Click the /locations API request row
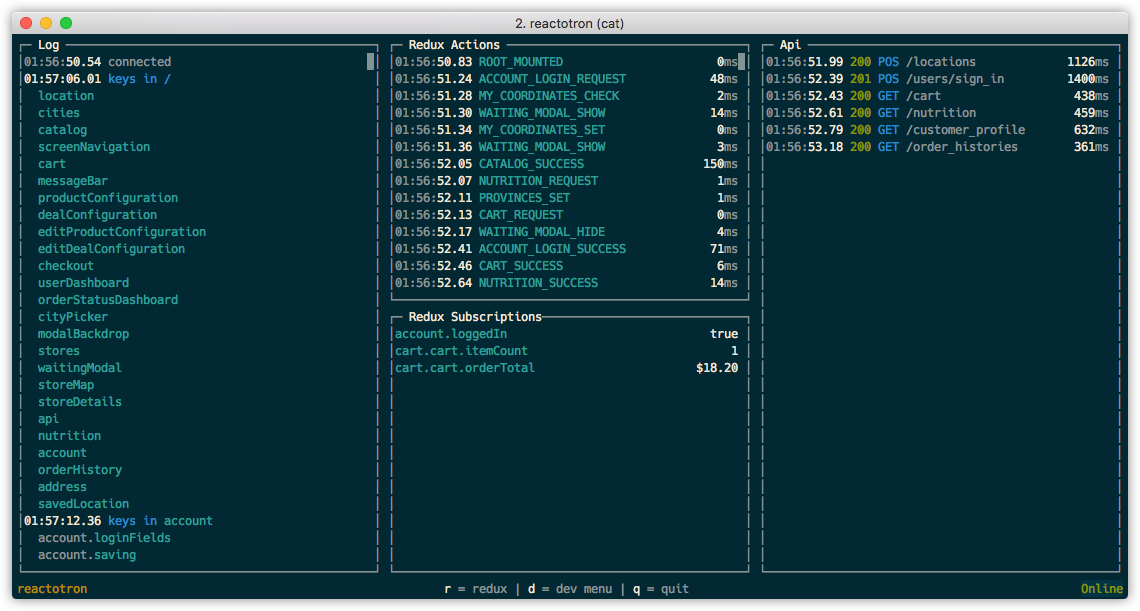Image resolution: width=1140 pixels, height=611 pixels. (x=937, y=62)
